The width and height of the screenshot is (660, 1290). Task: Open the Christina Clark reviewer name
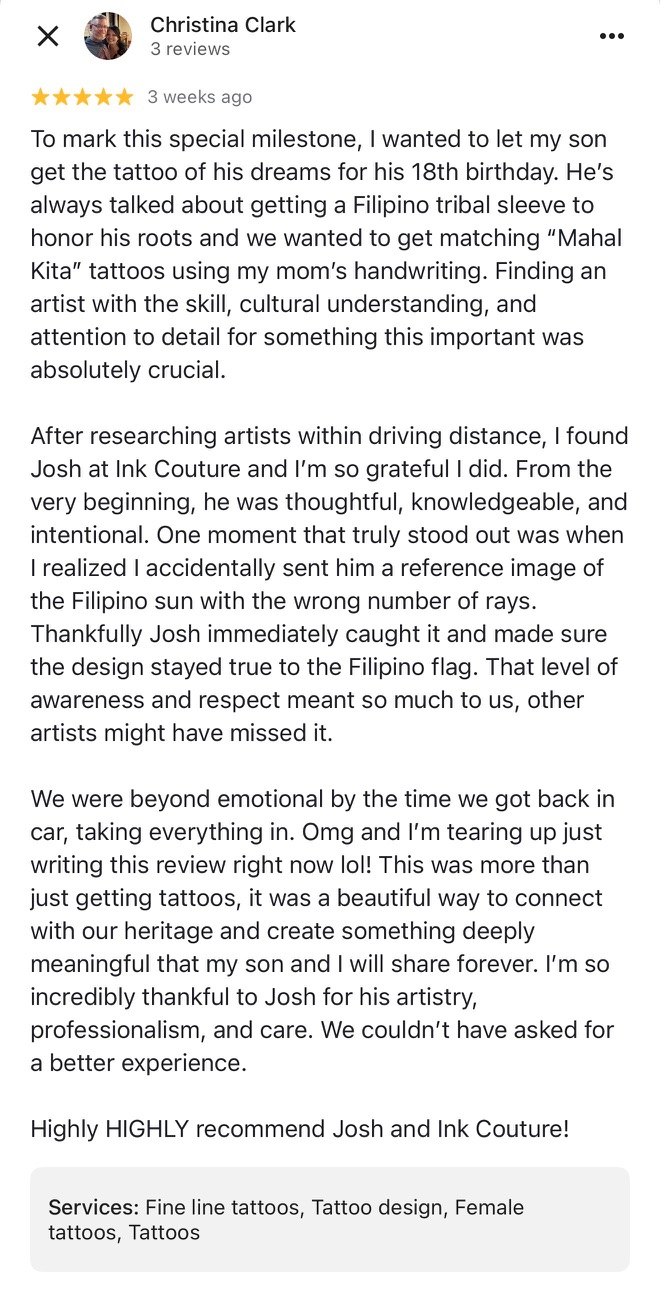click(223, 24)
